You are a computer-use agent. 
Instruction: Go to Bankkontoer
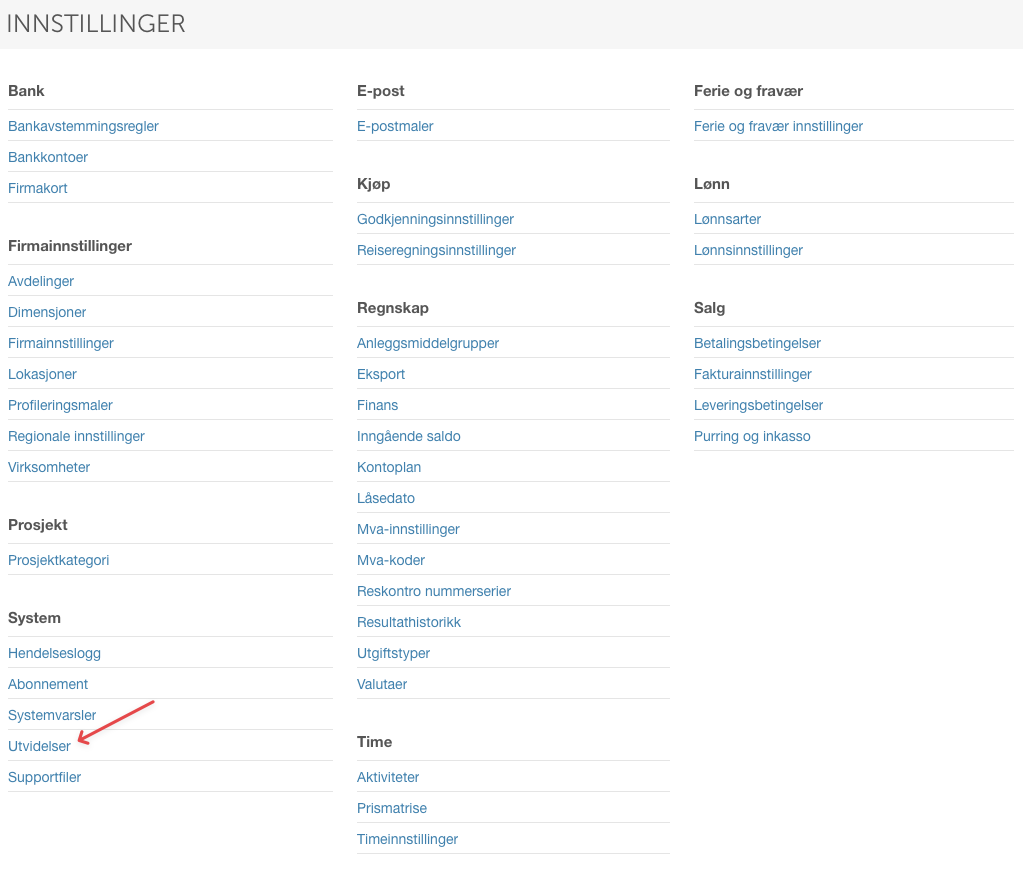[48, 157]
